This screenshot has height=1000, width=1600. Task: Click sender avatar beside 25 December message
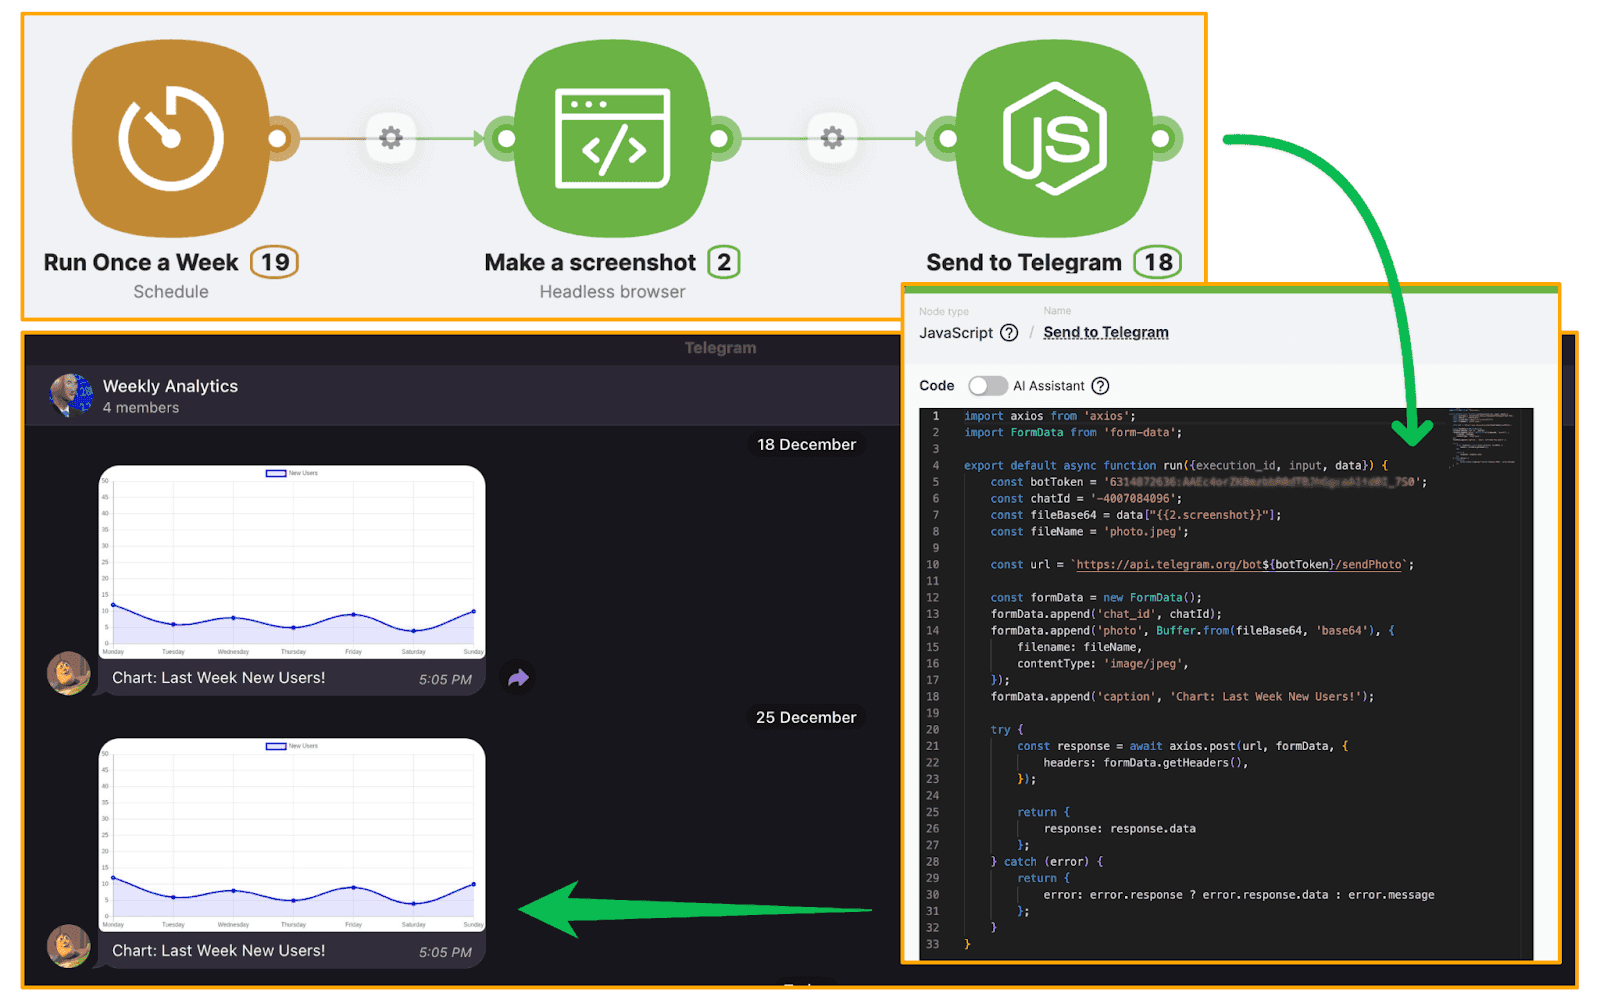coord(69,946)
